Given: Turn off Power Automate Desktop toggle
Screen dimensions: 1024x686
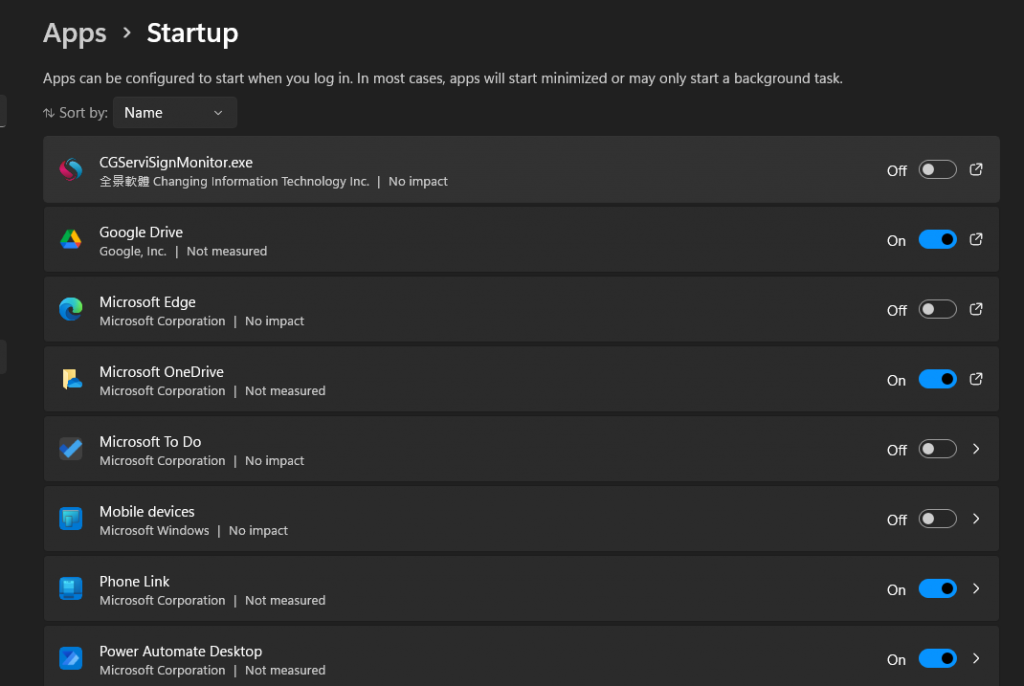Looking at the screenshot, I should click(x=937, y=659).
